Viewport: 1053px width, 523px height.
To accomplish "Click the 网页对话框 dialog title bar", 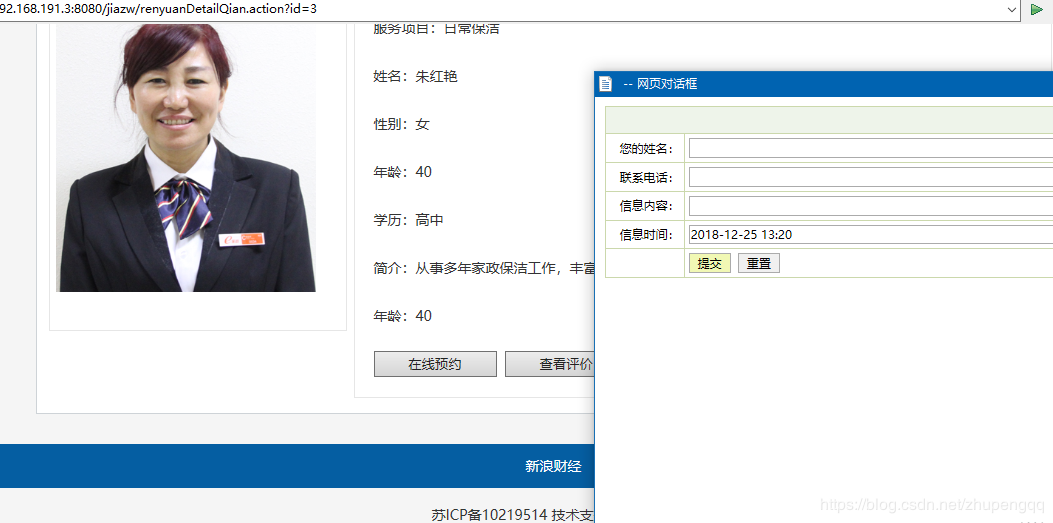I will 824,84.
